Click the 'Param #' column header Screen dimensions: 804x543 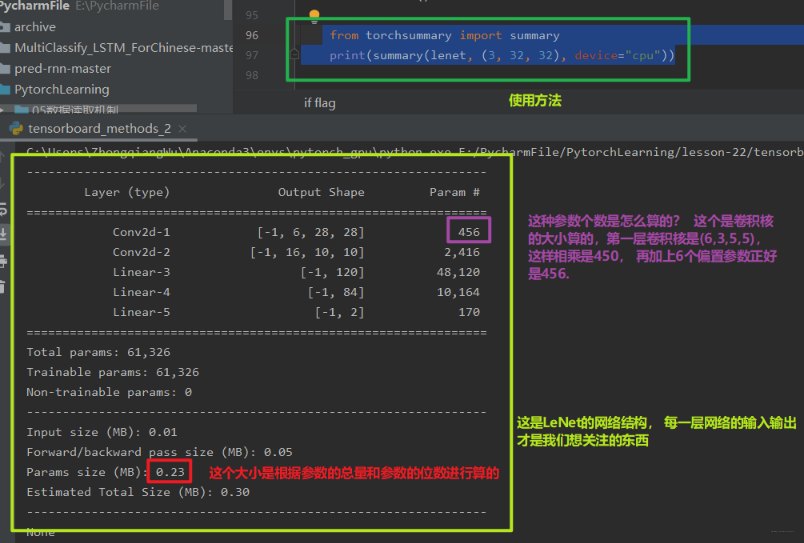click(454, 192)
